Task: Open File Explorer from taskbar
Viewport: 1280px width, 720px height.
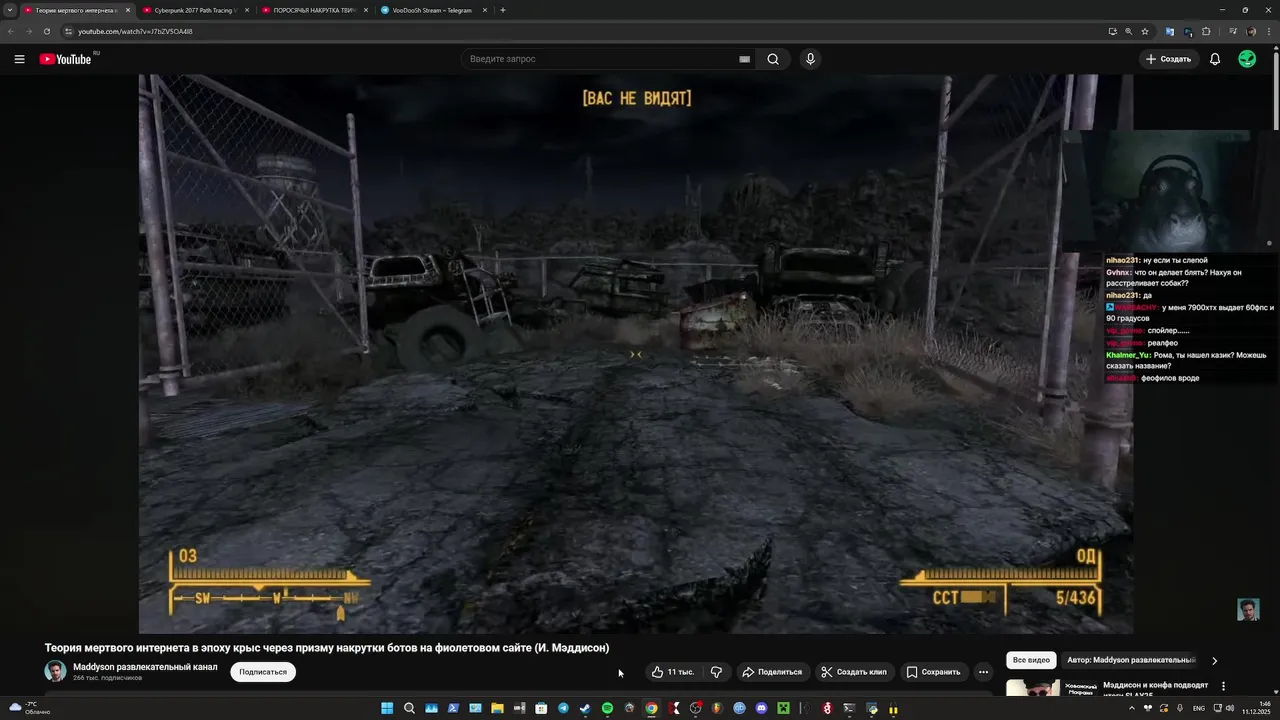Action: (x=497, y=708)
